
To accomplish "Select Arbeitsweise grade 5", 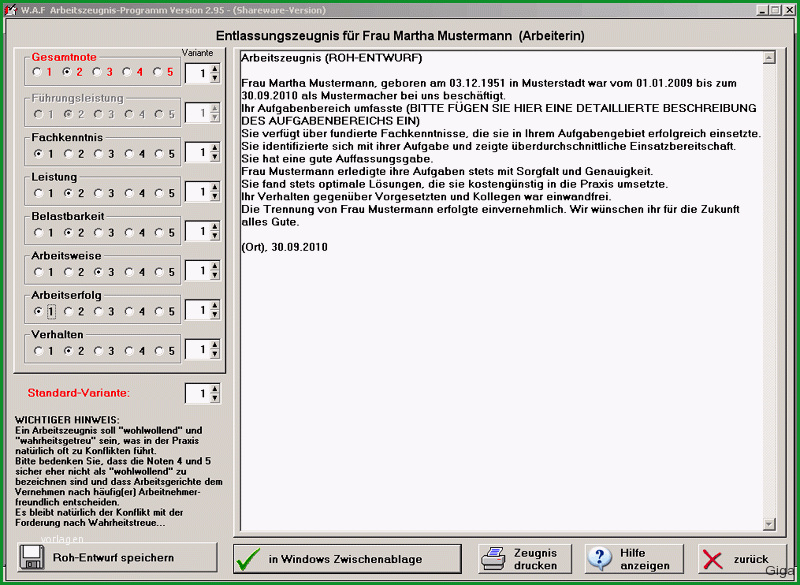I will [159, 272].
